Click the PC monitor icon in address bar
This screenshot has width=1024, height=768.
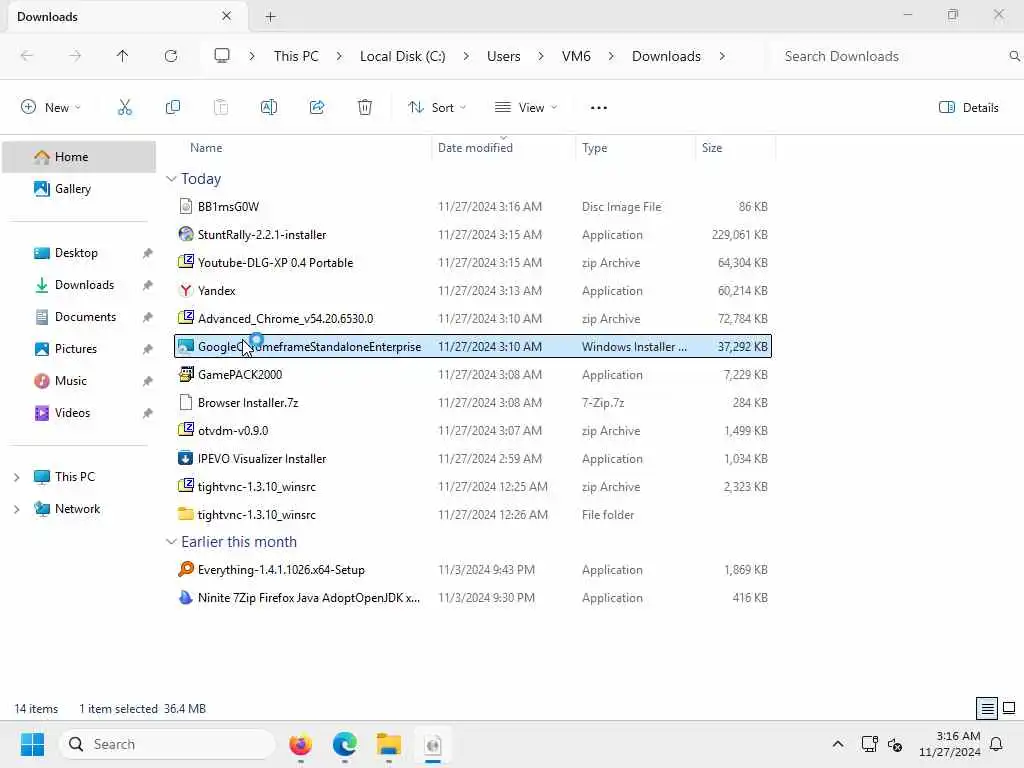click(222, 56)
